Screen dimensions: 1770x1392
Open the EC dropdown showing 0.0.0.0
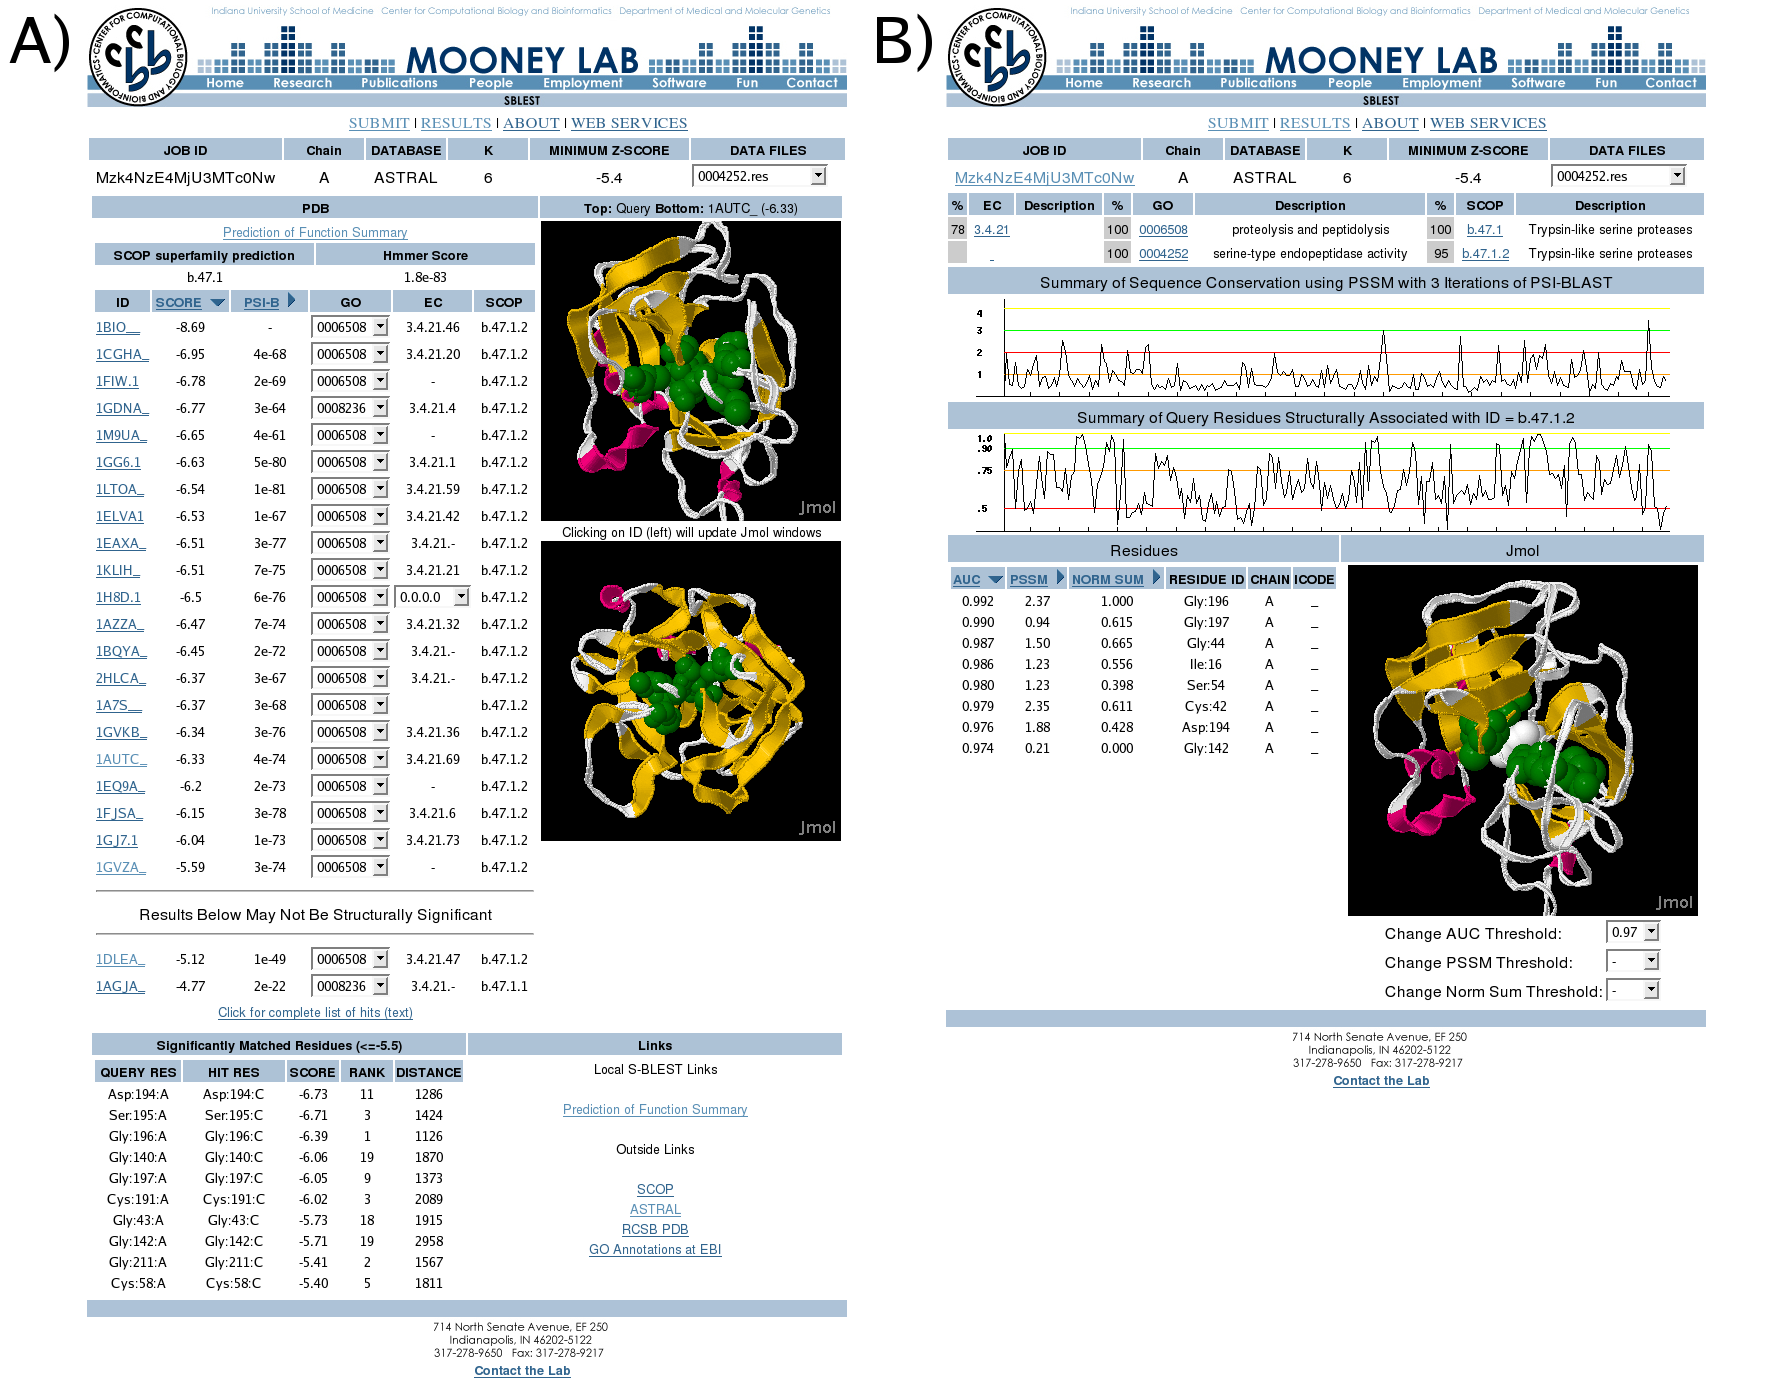[x=432, y=597]
